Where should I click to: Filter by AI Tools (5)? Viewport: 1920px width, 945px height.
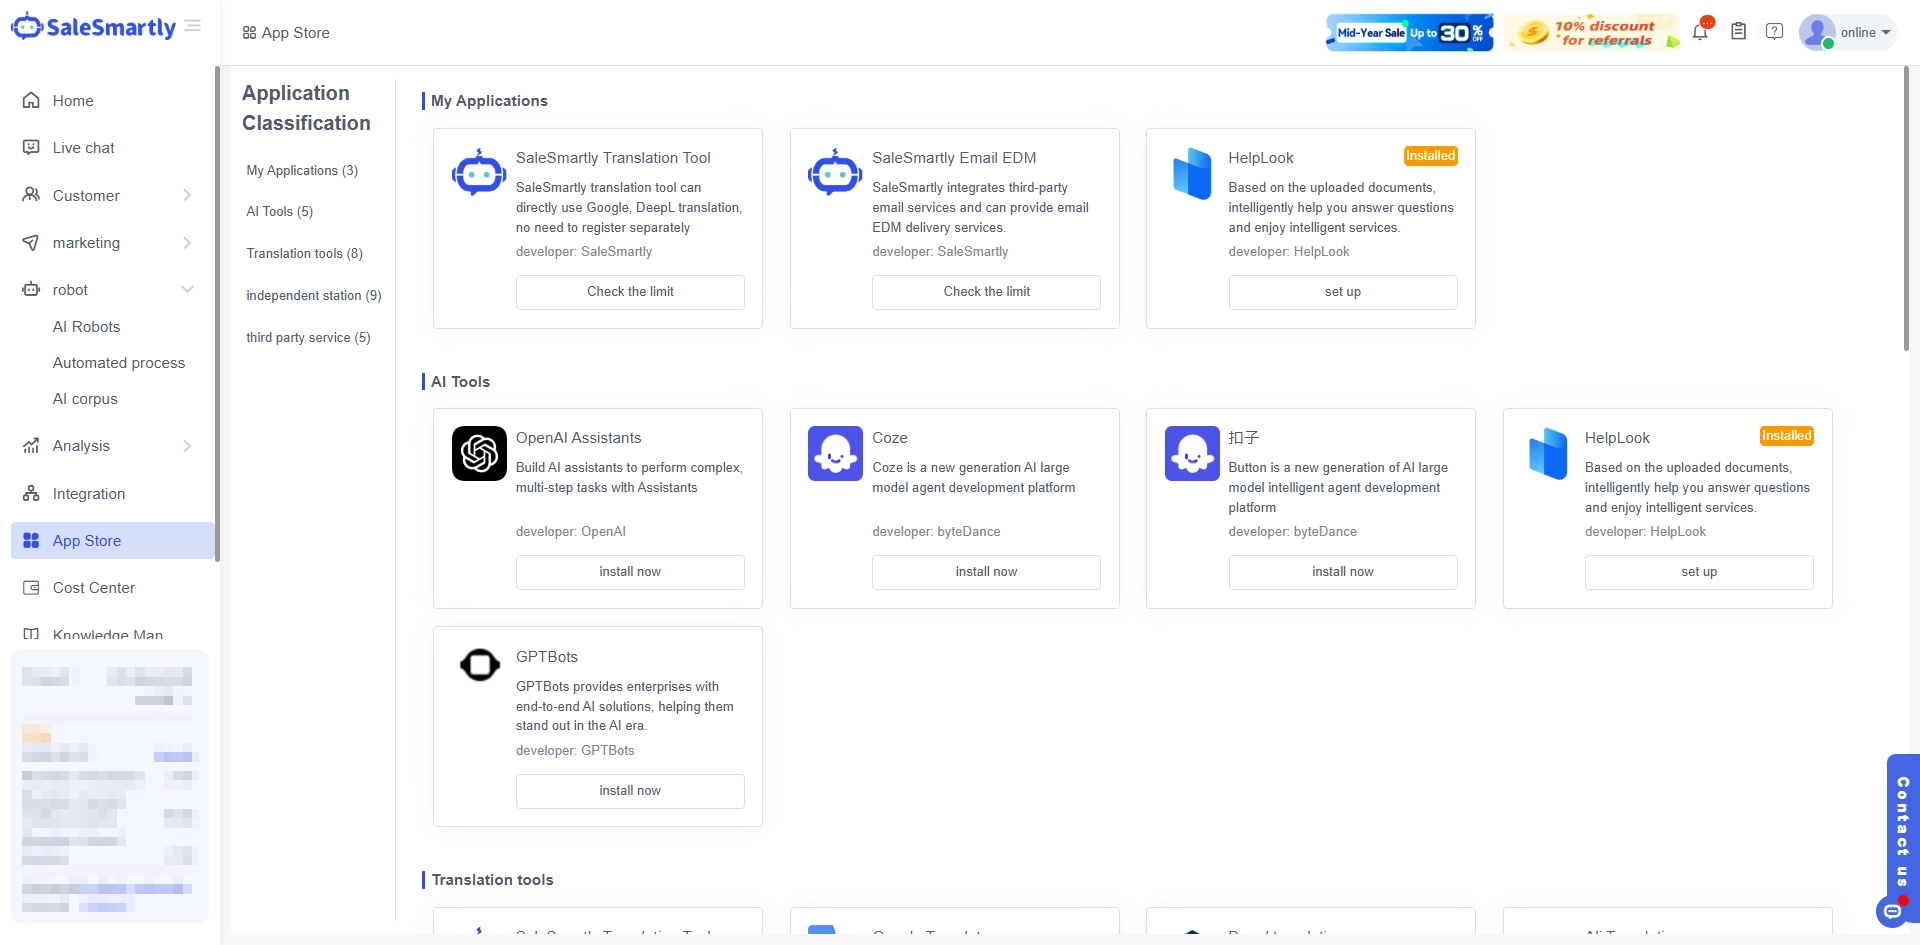pos(280,212)
